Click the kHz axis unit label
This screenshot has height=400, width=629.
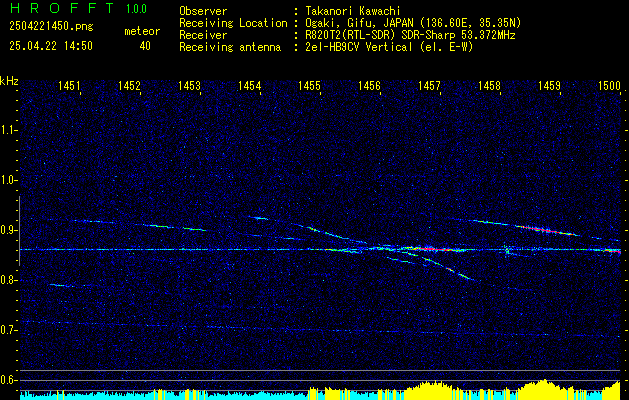click(9, 81)
